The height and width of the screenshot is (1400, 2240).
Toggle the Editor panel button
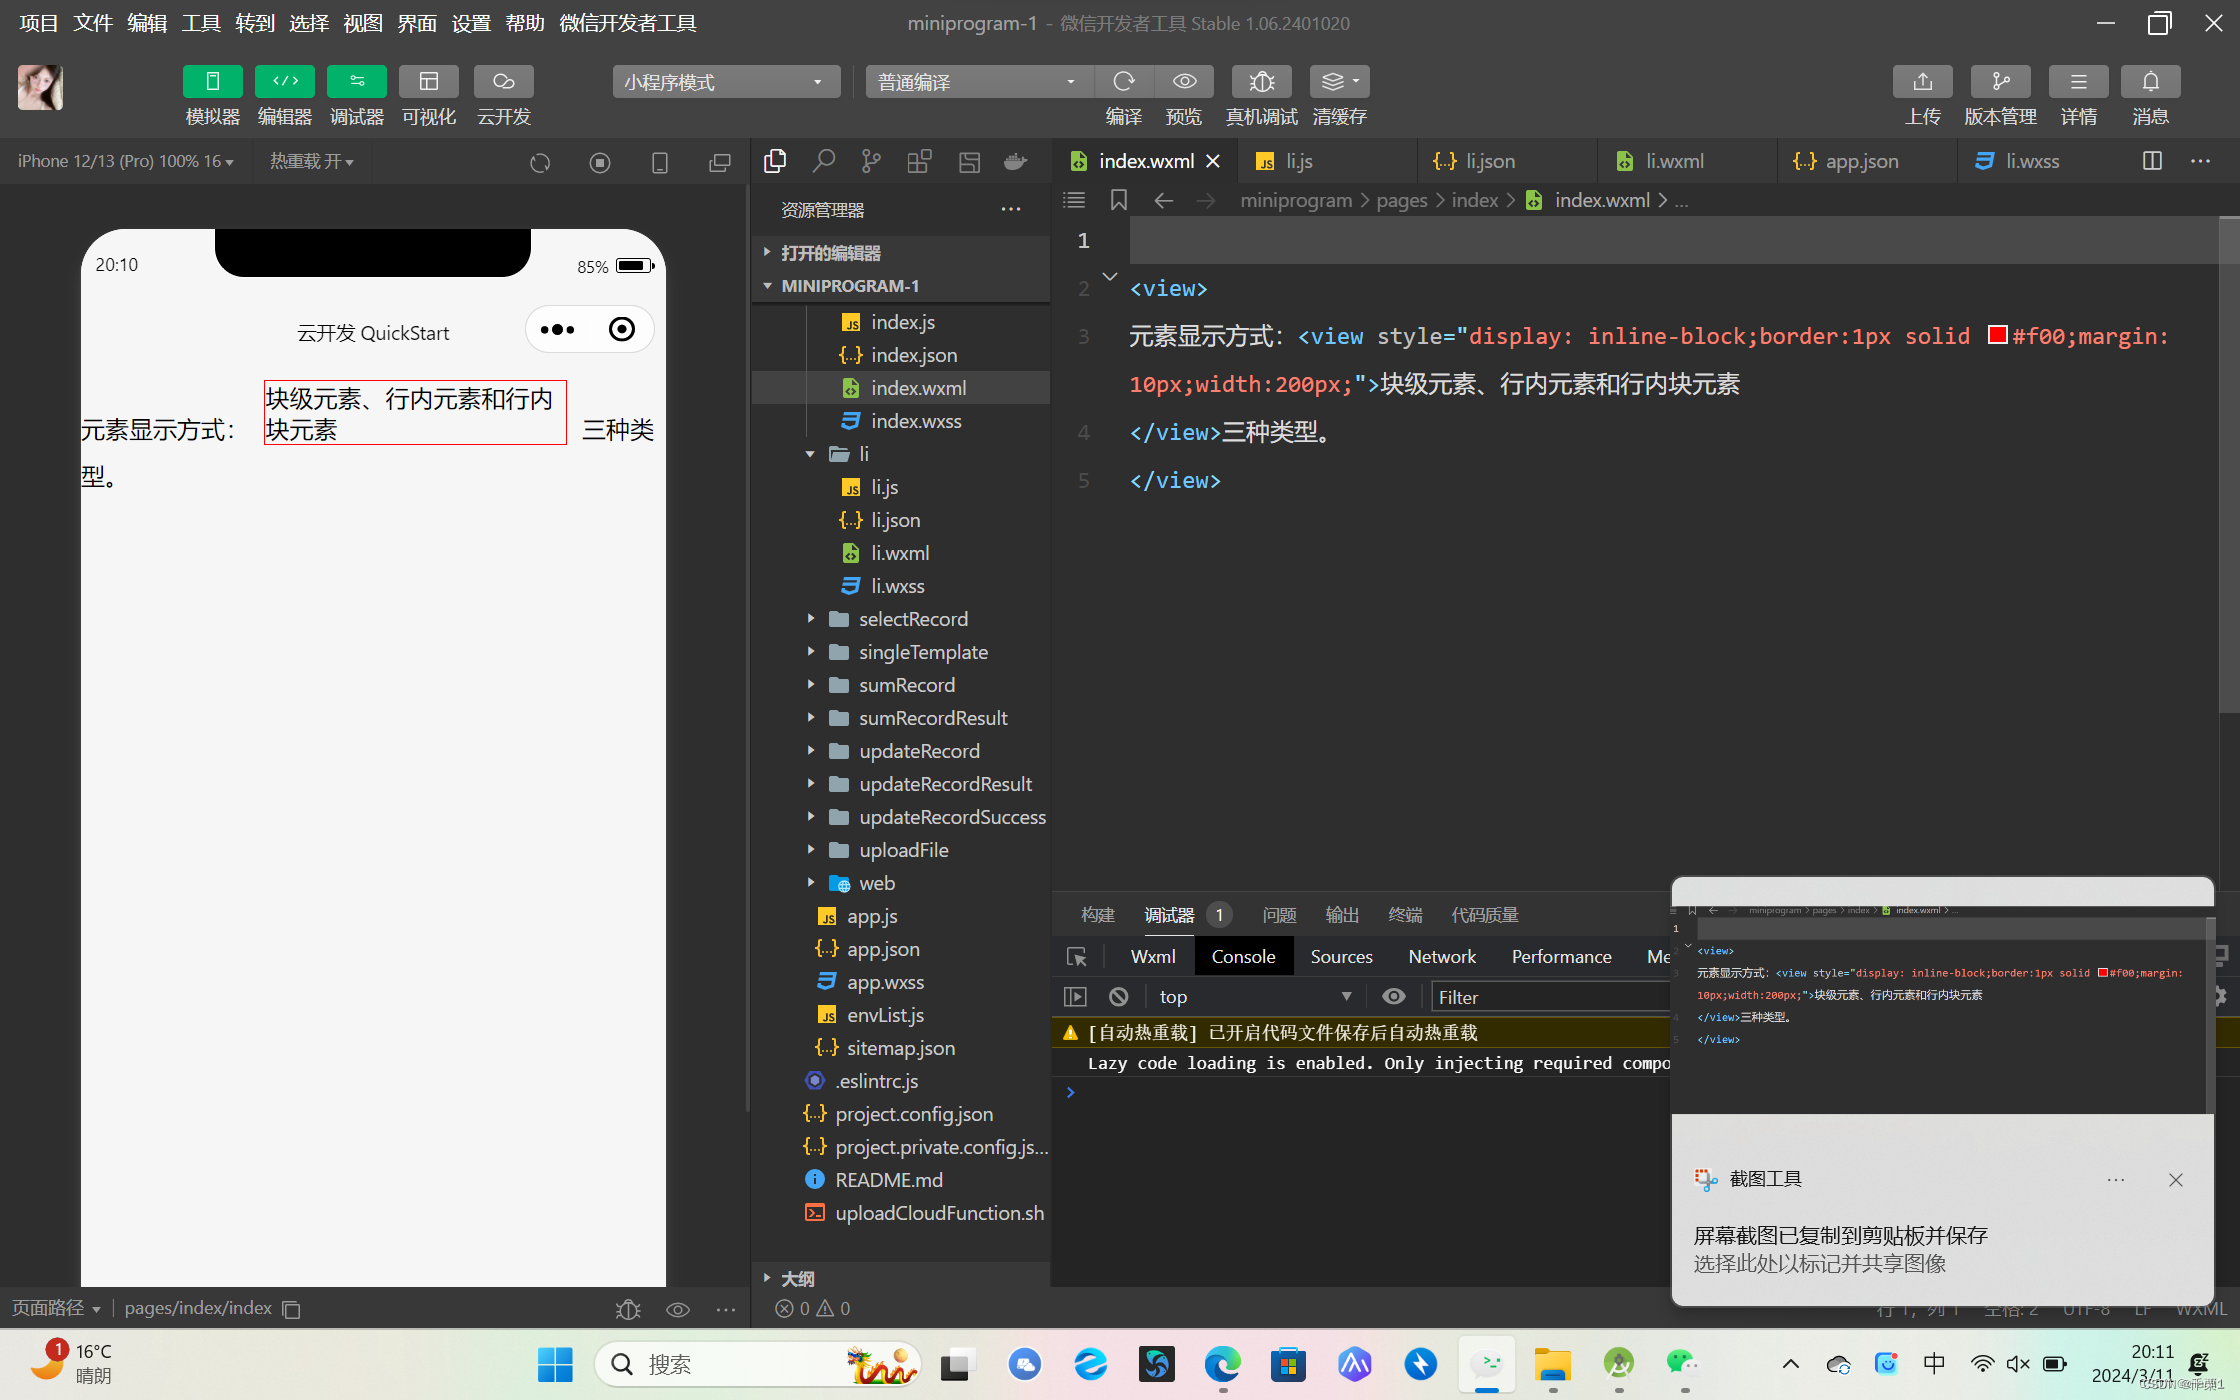pos(285,82)
